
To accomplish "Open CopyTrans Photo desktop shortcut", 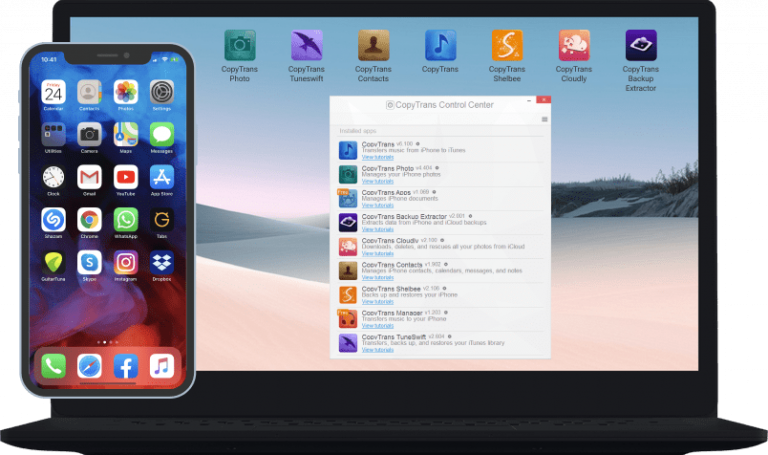I will pos(240,46).
